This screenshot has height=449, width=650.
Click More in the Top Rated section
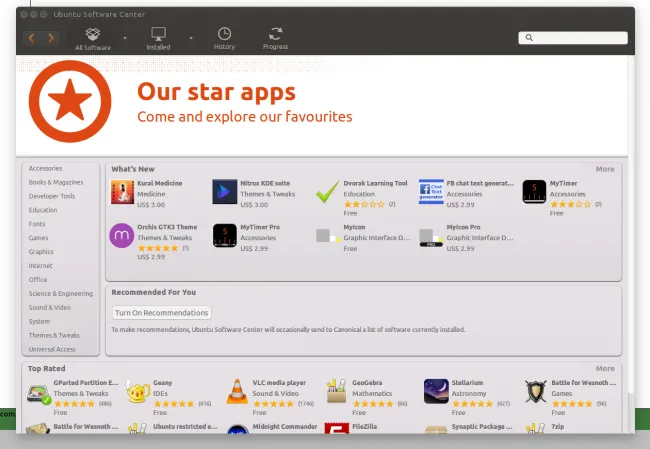pyautogui.click(x=605, y=369)
